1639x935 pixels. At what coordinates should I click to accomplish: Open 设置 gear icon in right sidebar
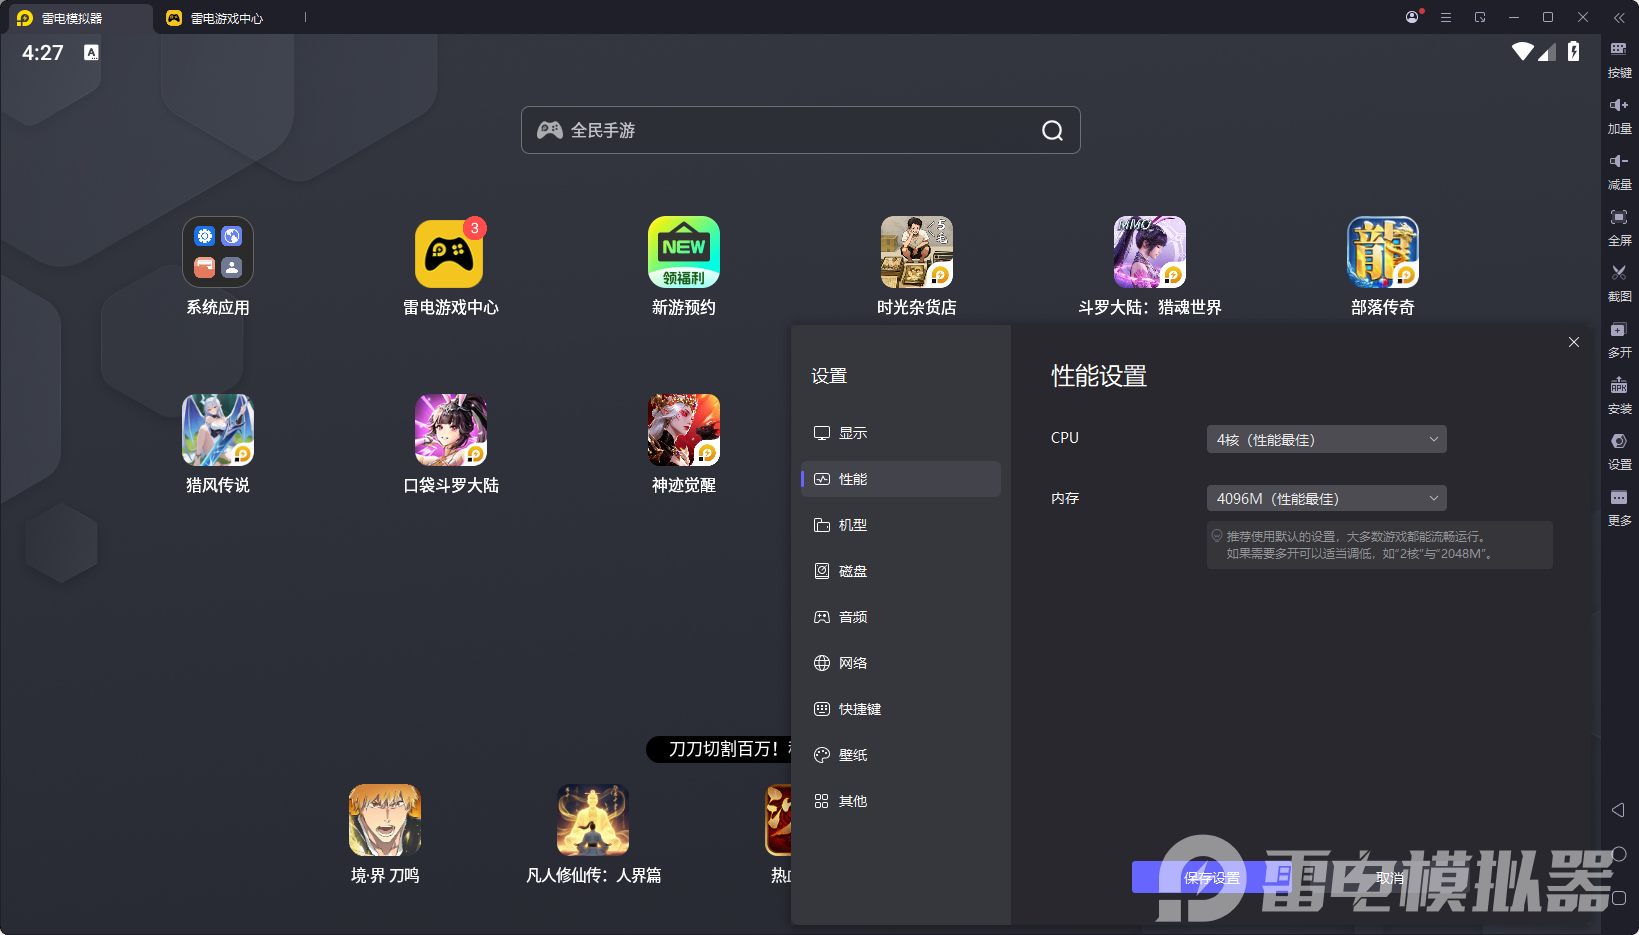1619,452
